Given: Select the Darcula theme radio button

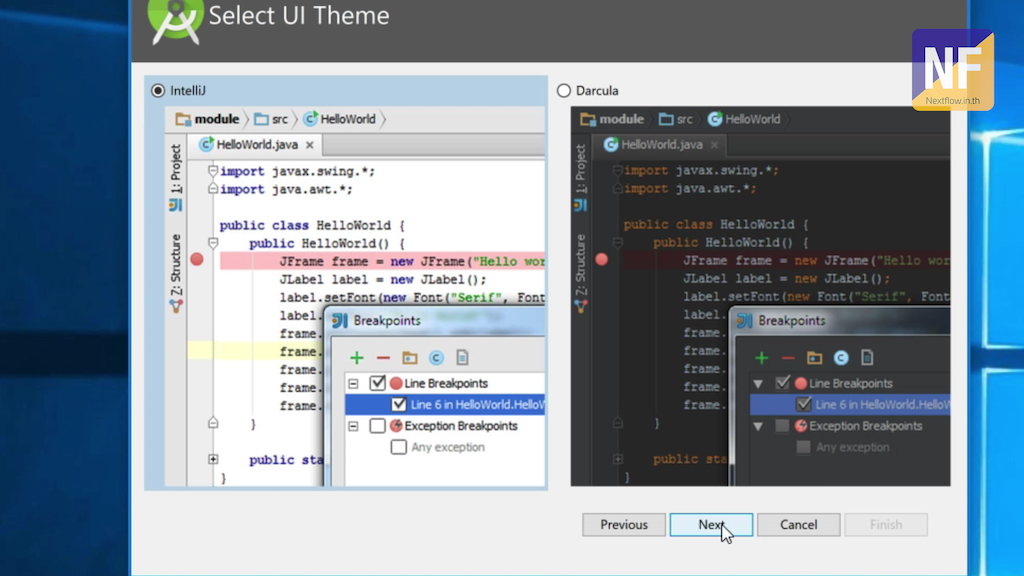Looking at the screenshot, I should [566, 89].
